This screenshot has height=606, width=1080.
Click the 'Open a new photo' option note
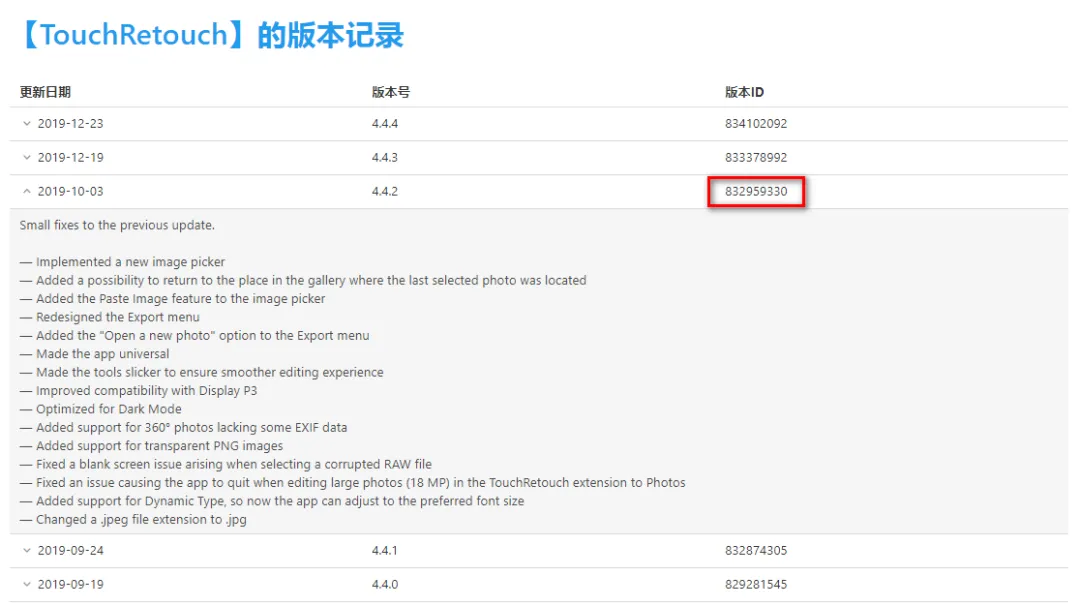pyautogui.click(x=194, y=336)
